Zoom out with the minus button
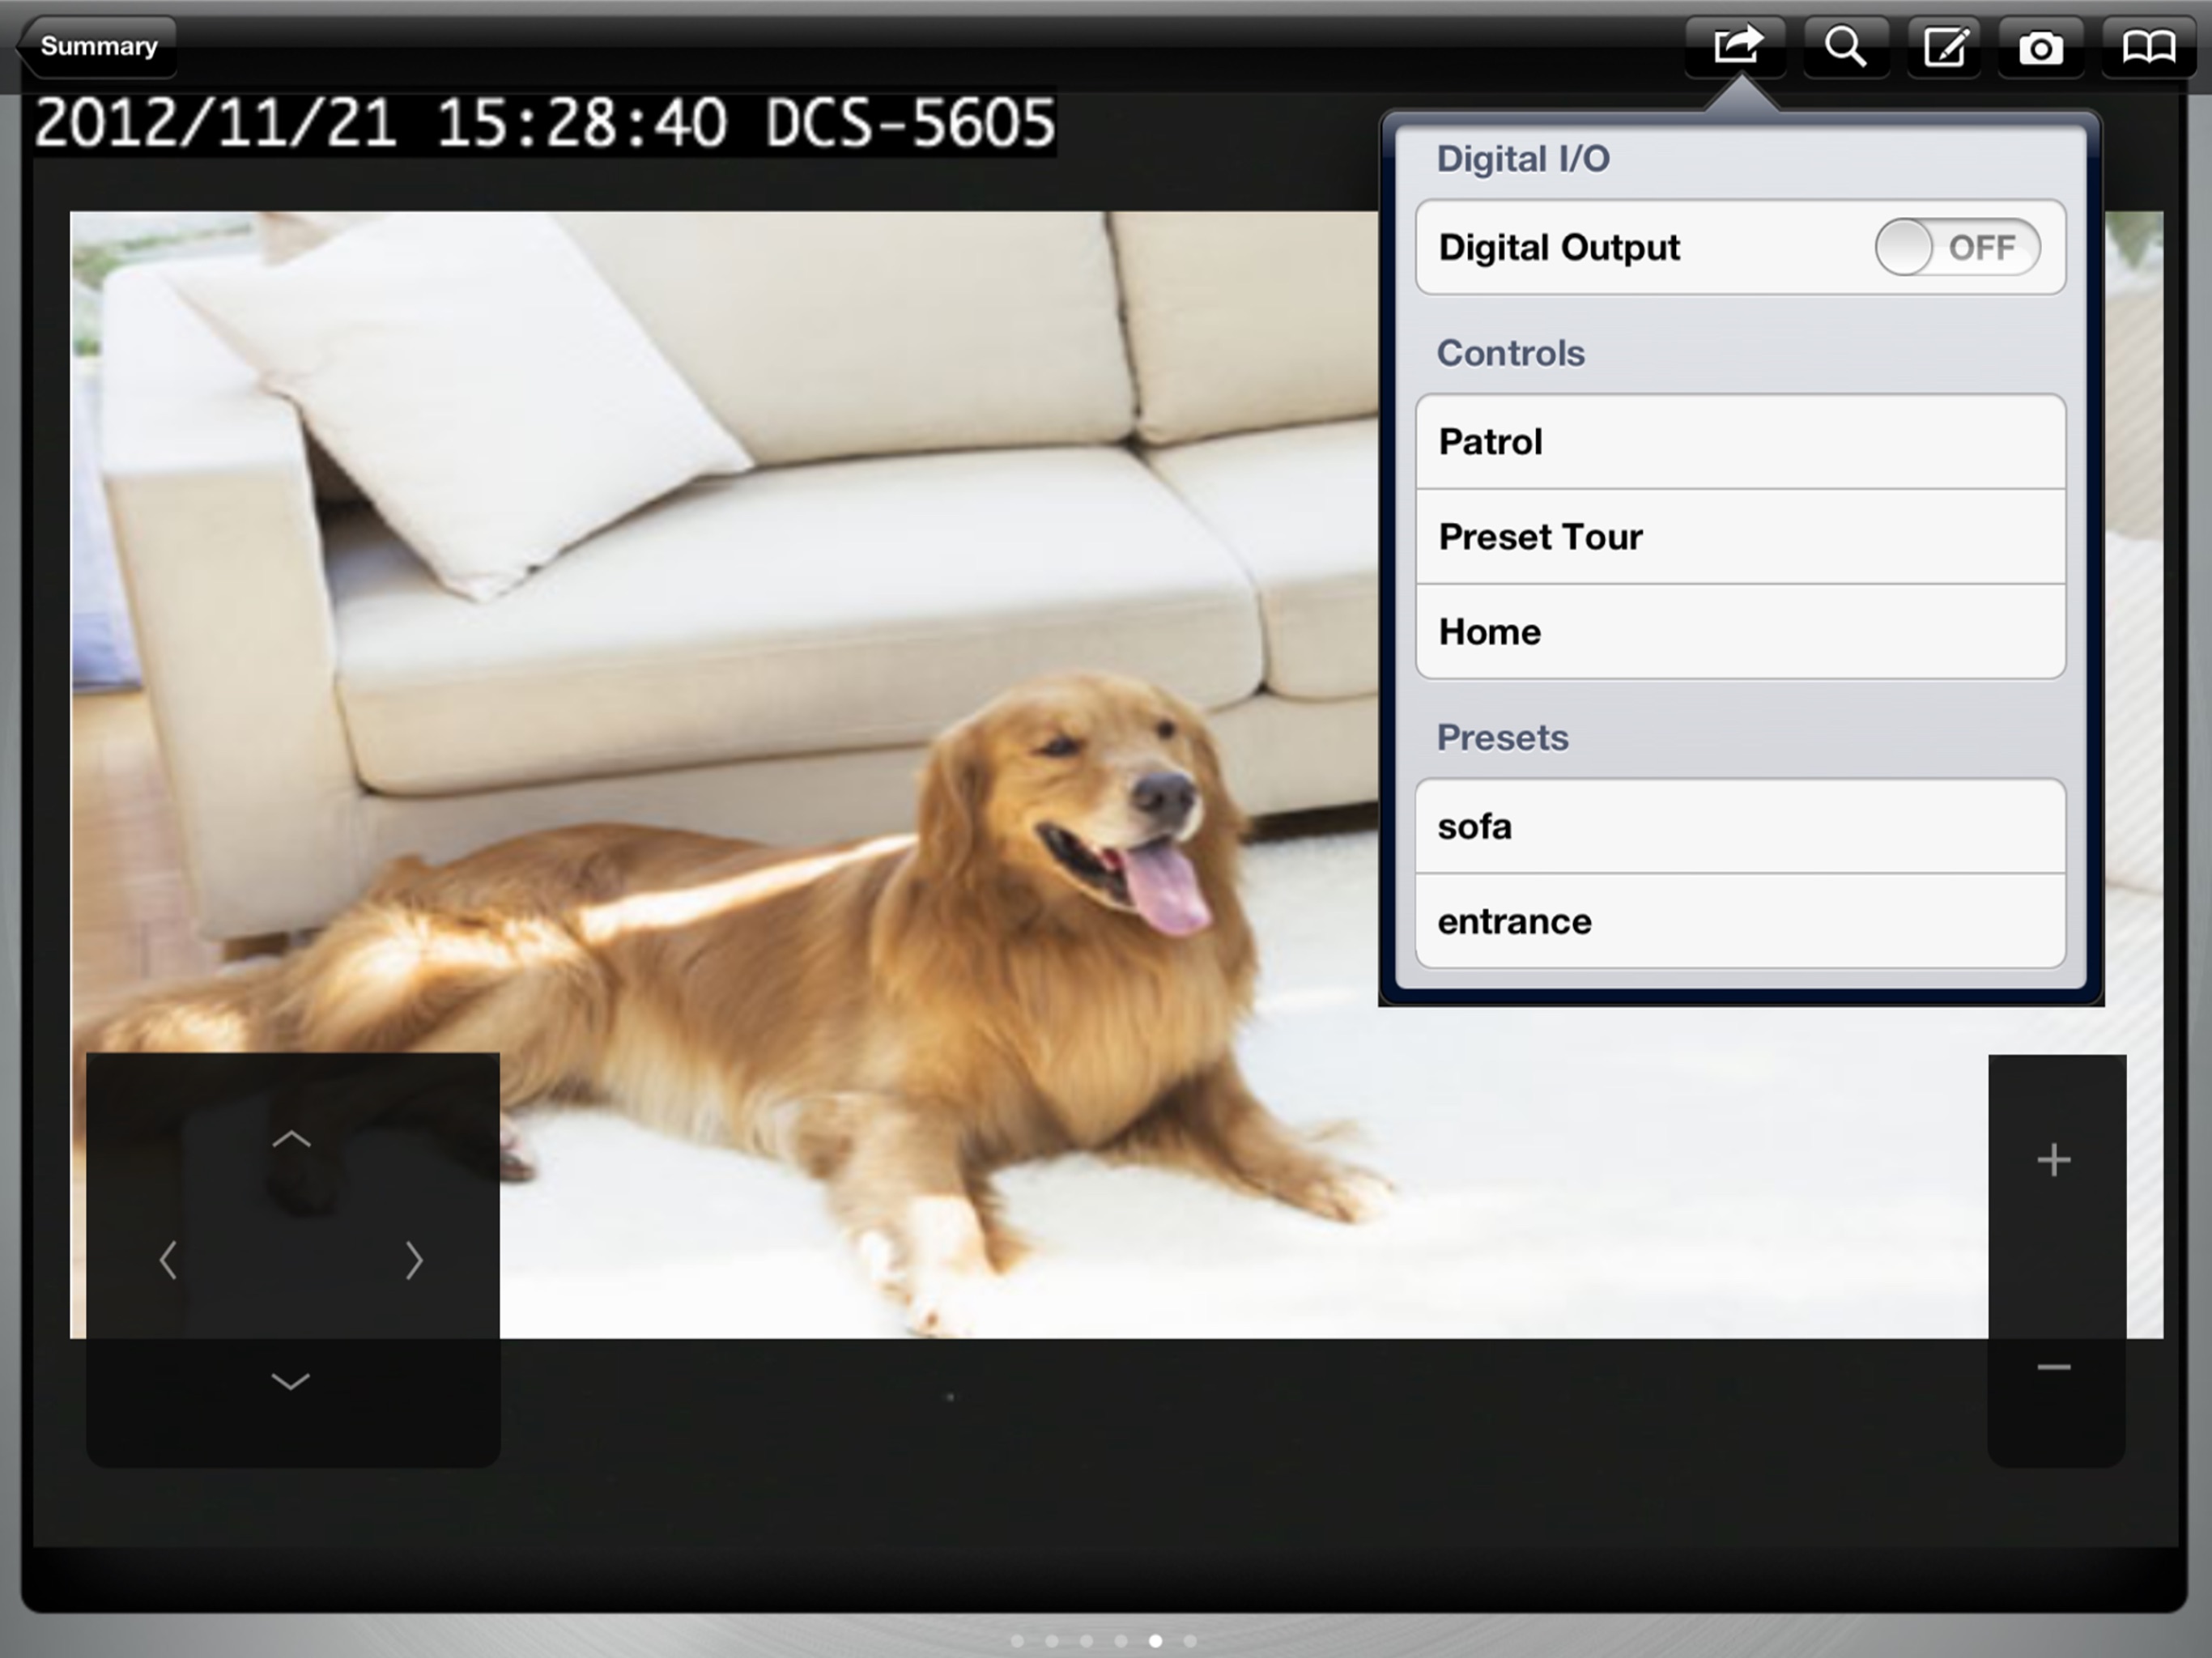This screenshot has width=2212, height=1658. [x=2054, y=1367]
